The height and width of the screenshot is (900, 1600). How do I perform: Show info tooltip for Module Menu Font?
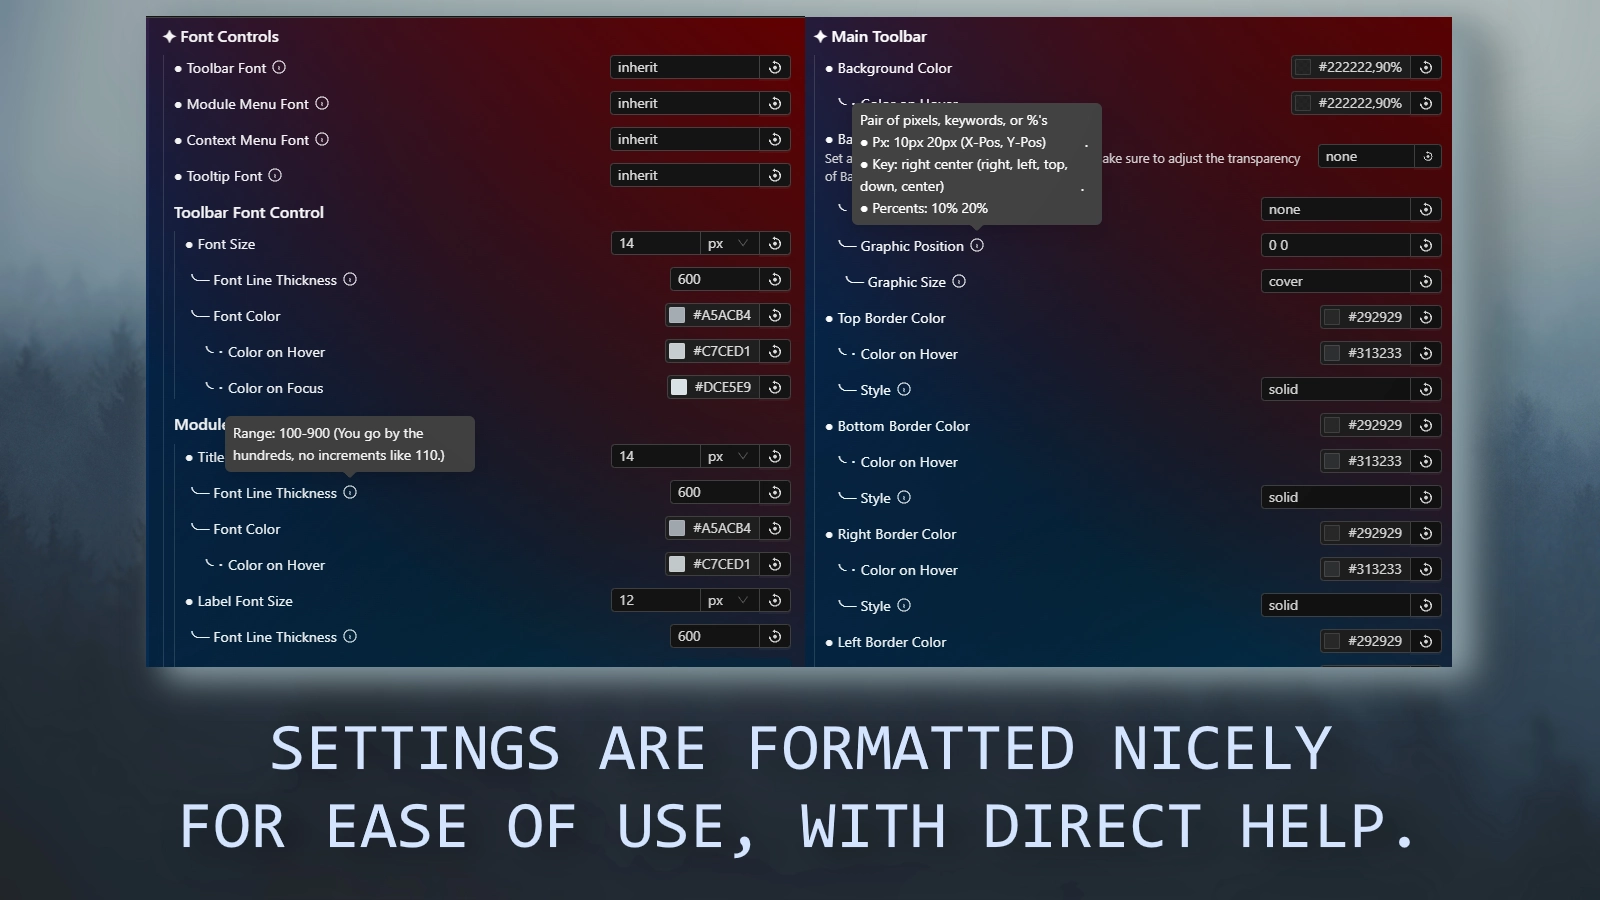point(322,104)
